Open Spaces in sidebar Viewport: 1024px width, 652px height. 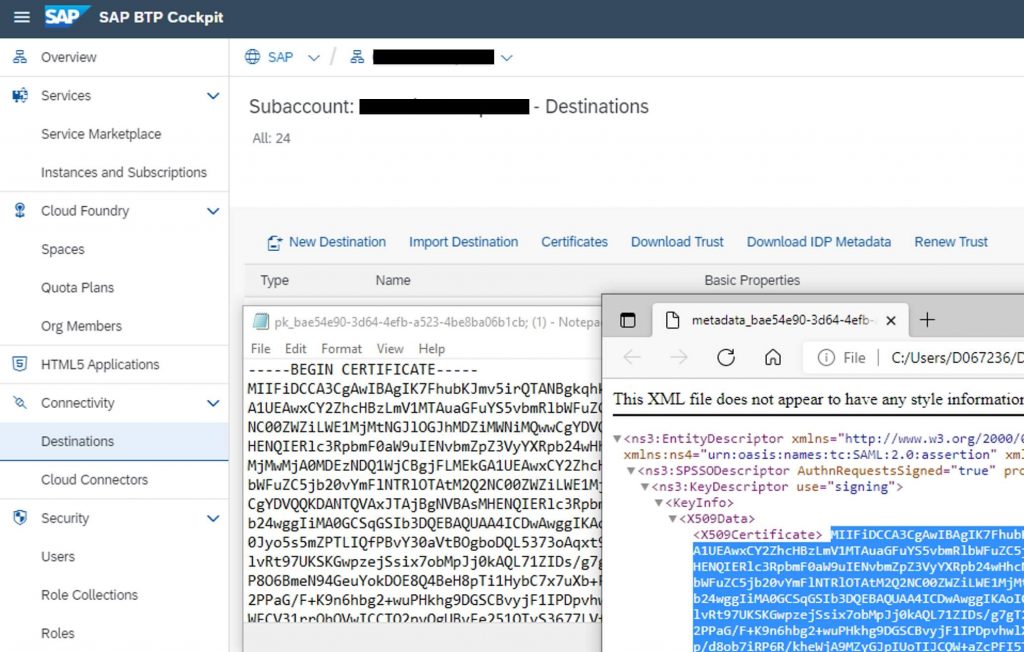pyautogui.click(x=63, y=249)
